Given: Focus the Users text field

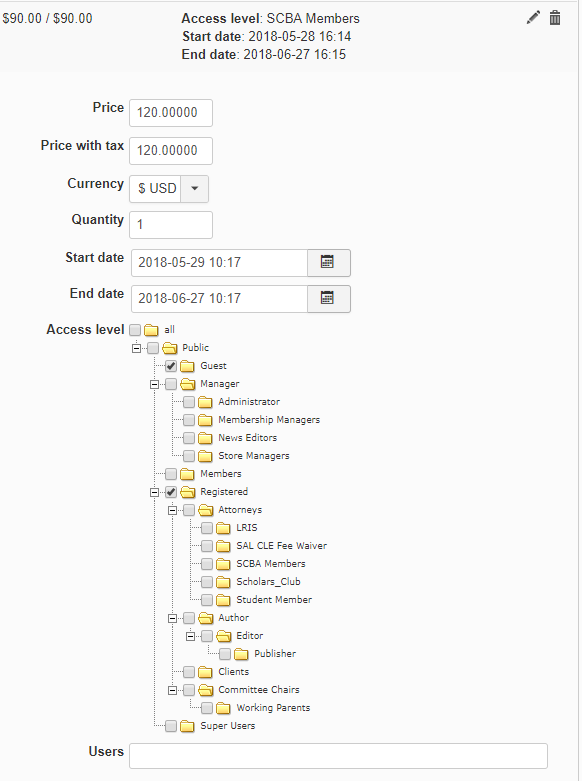Looking at the screenshot, I should tap(338, 756).
